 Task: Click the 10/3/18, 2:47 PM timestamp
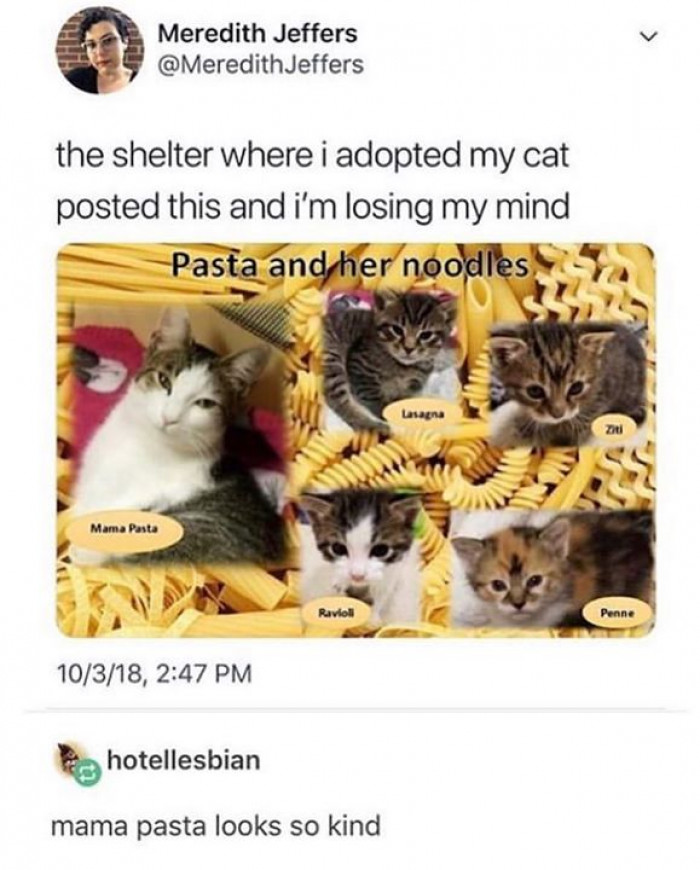[x=154, y=675]
